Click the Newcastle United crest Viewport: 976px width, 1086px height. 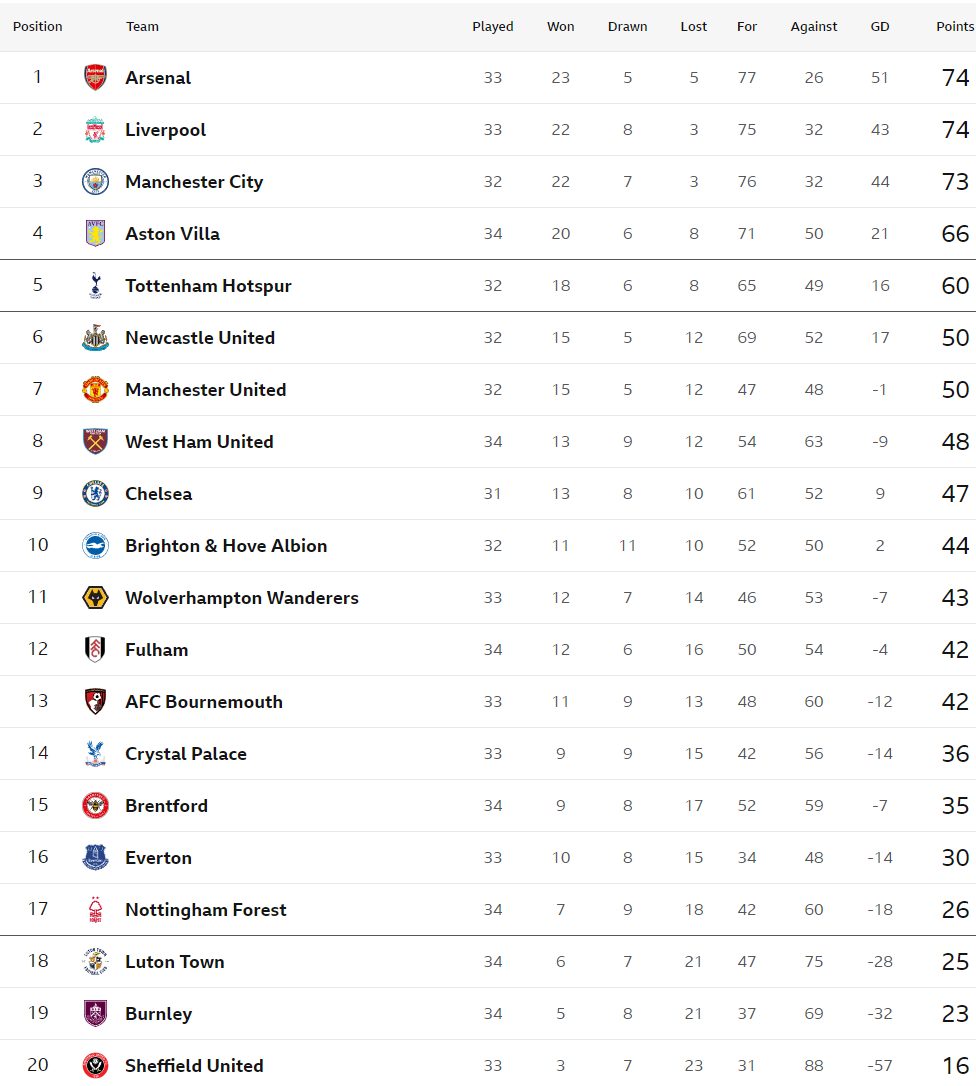click(95, 337)
